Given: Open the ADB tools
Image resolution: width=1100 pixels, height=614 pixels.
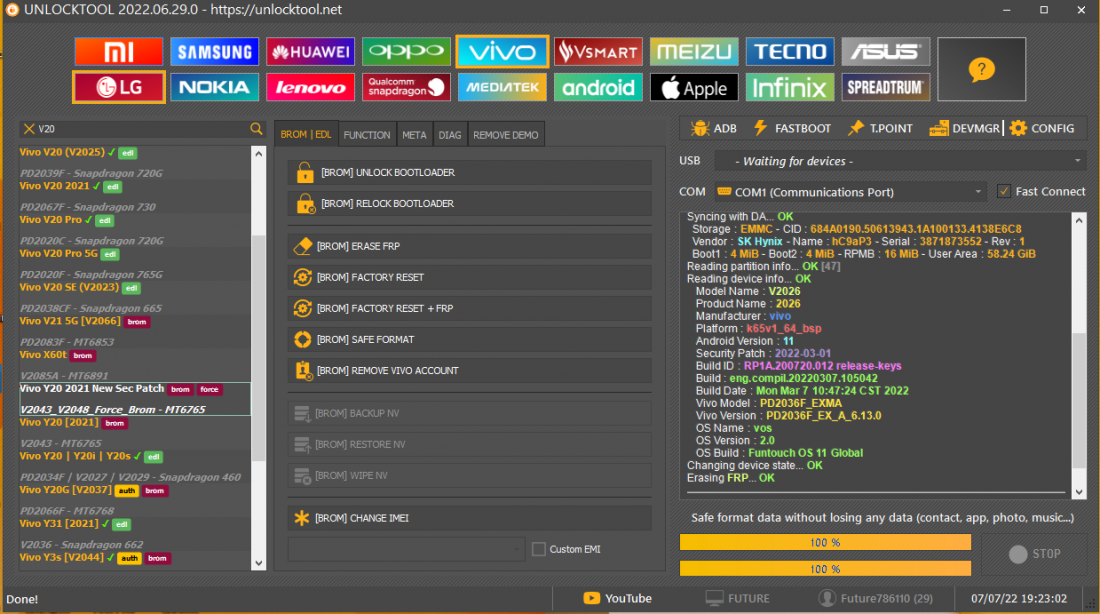Looking at the screenshot, I should [714, 128].
